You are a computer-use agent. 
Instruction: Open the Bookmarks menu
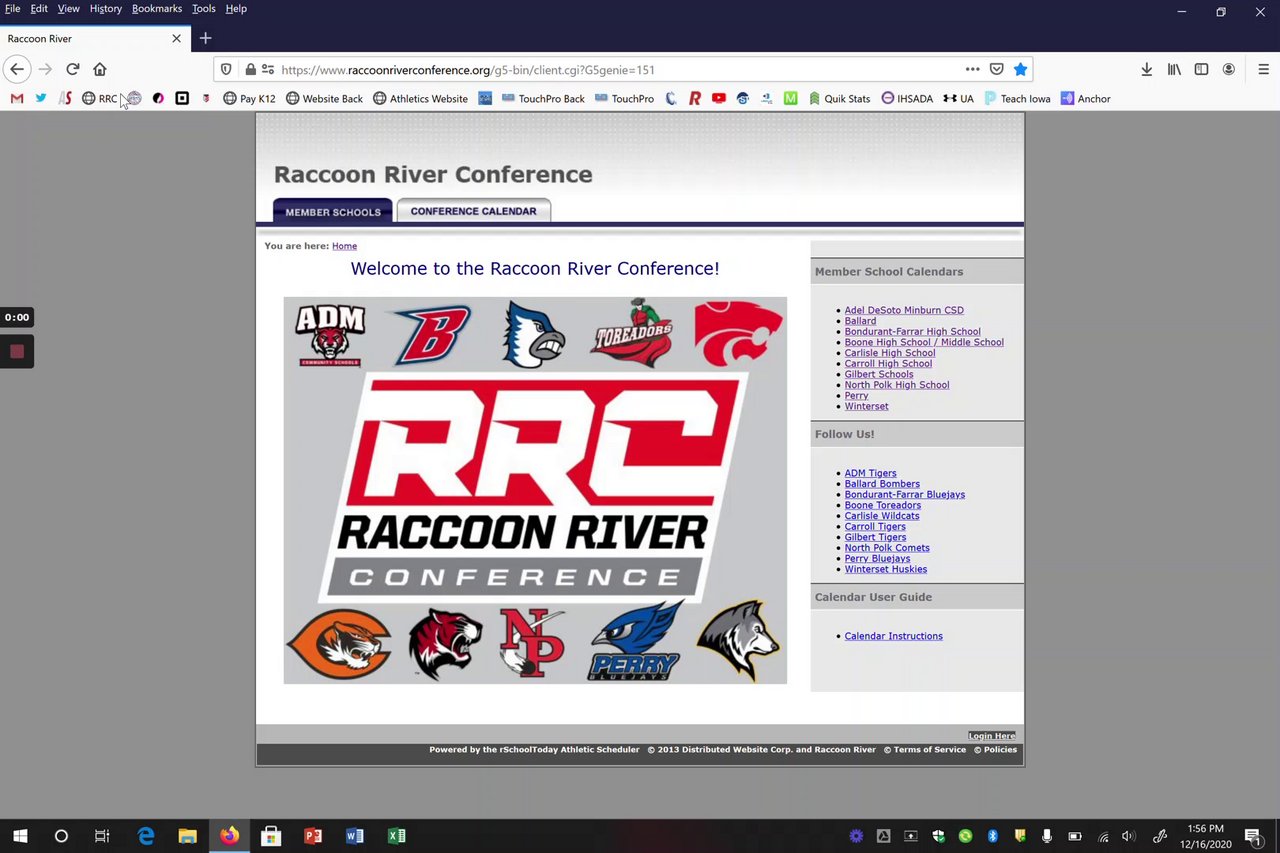pyautogui.click(x=157, y=8)
